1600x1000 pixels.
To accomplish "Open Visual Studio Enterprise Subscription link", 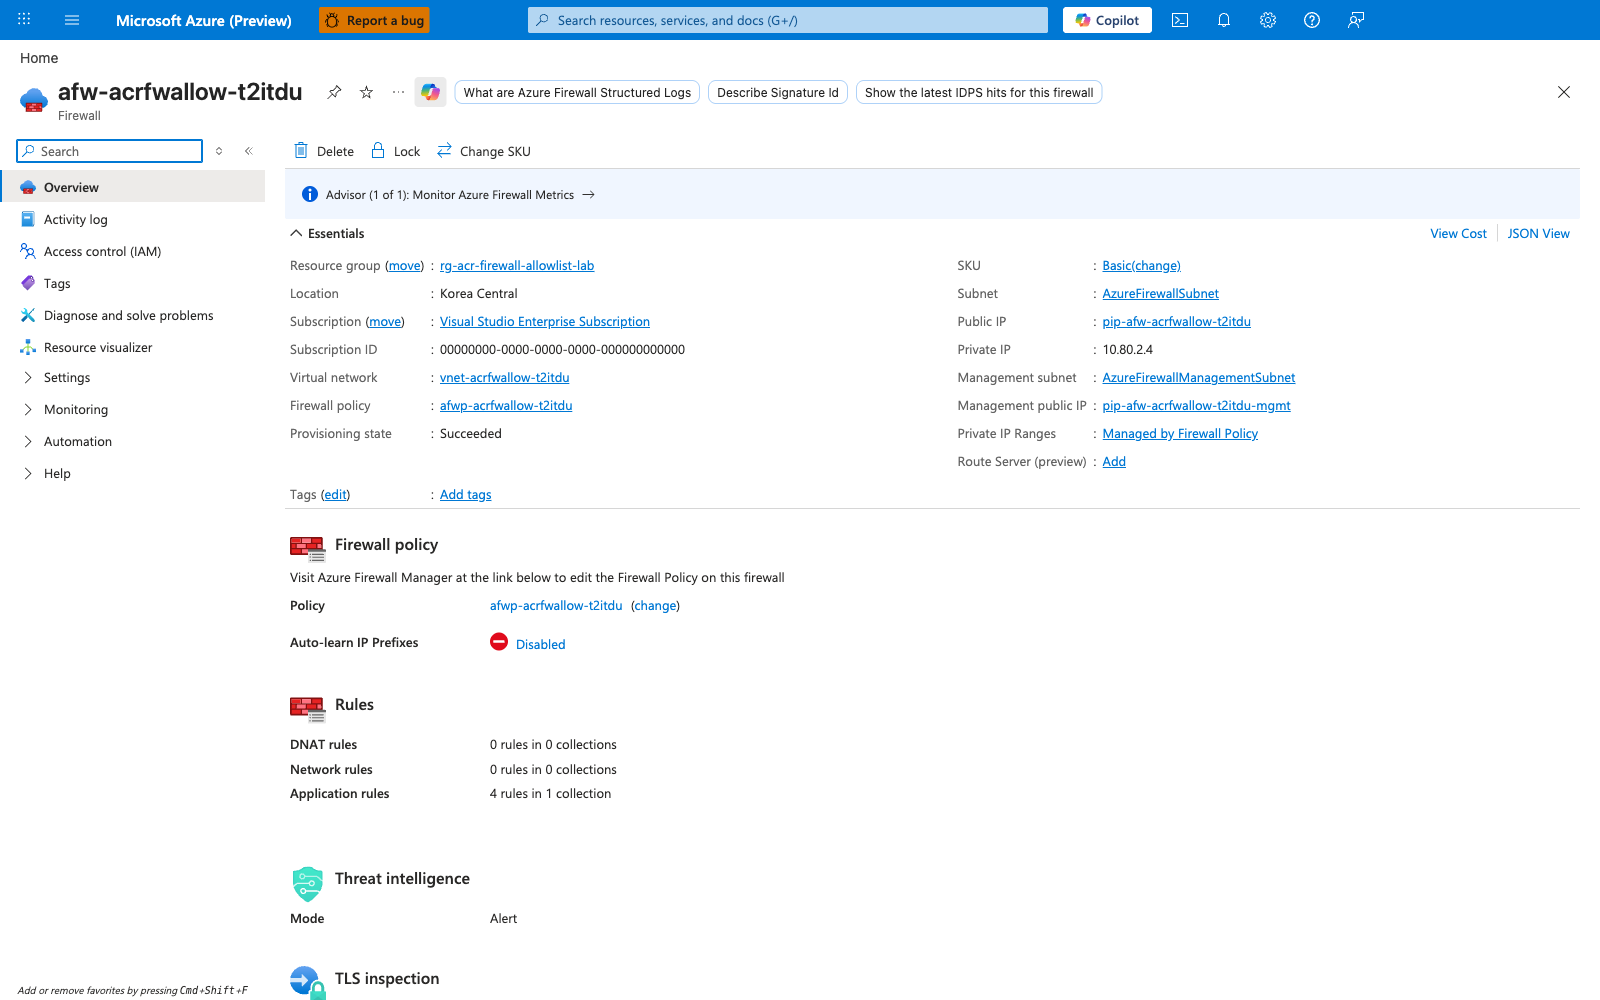I will tap(545, 321).
